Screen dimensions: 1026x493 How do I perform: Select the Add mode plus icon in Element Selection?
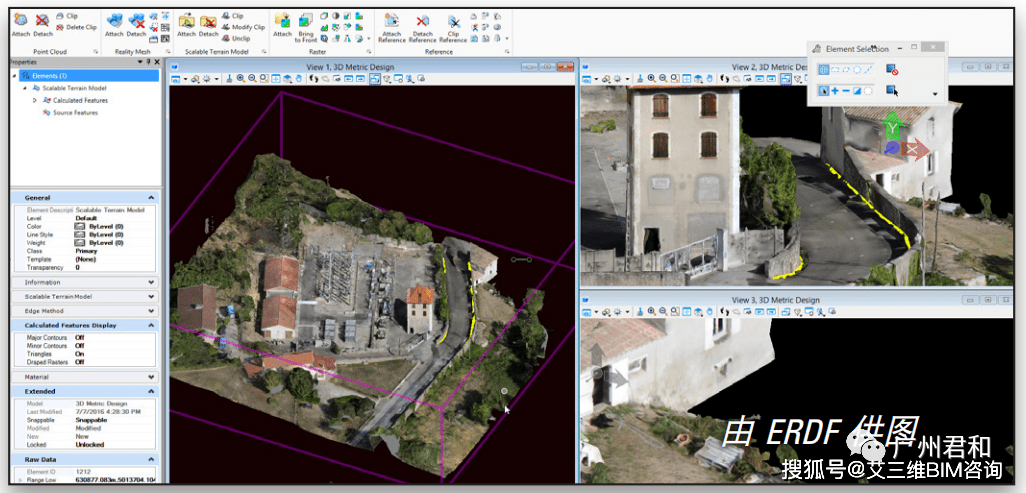pos(835,91)
